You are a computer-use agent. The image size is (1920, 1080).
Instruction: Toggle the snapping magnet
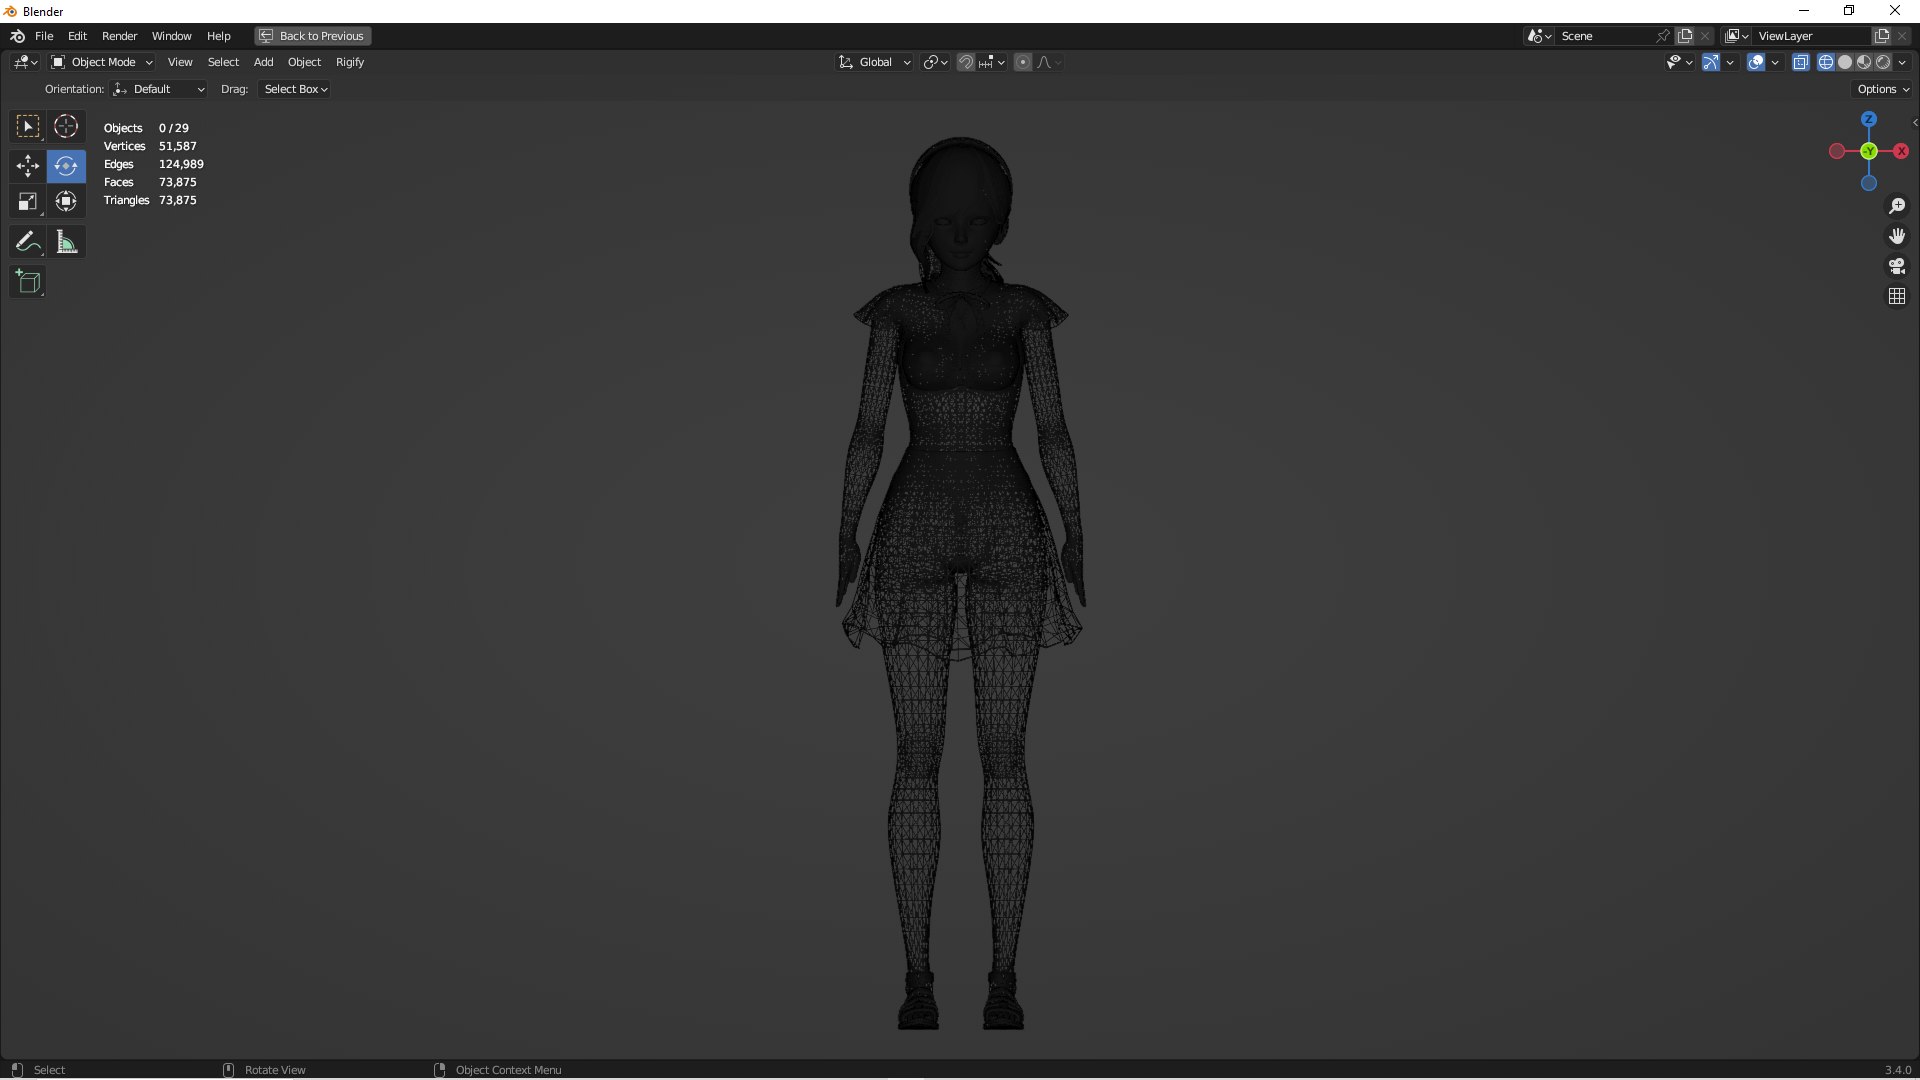coord(966,62)
